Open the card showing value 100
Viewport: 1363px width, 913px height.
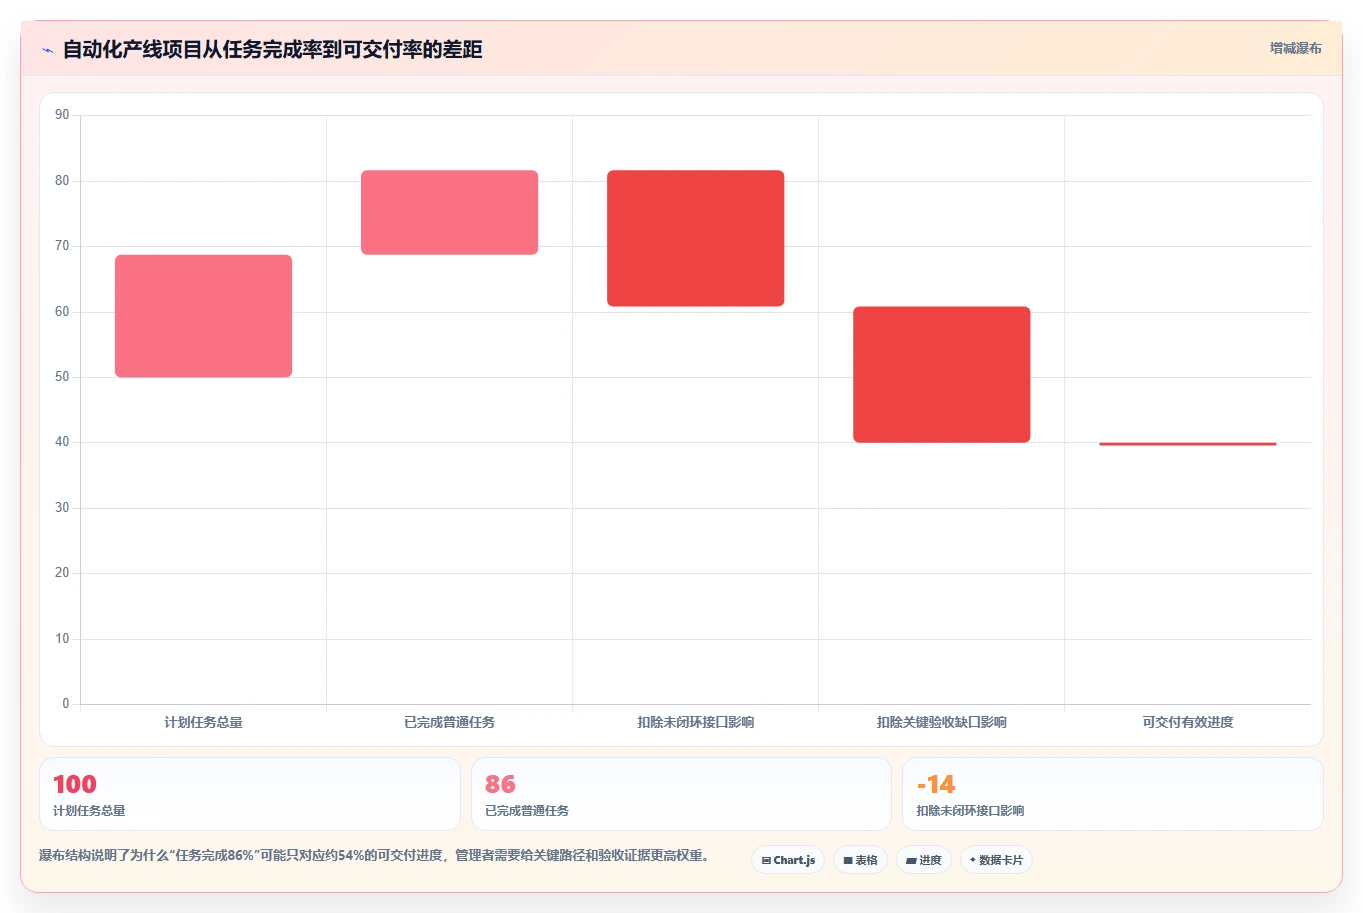(x=250, y=794)
